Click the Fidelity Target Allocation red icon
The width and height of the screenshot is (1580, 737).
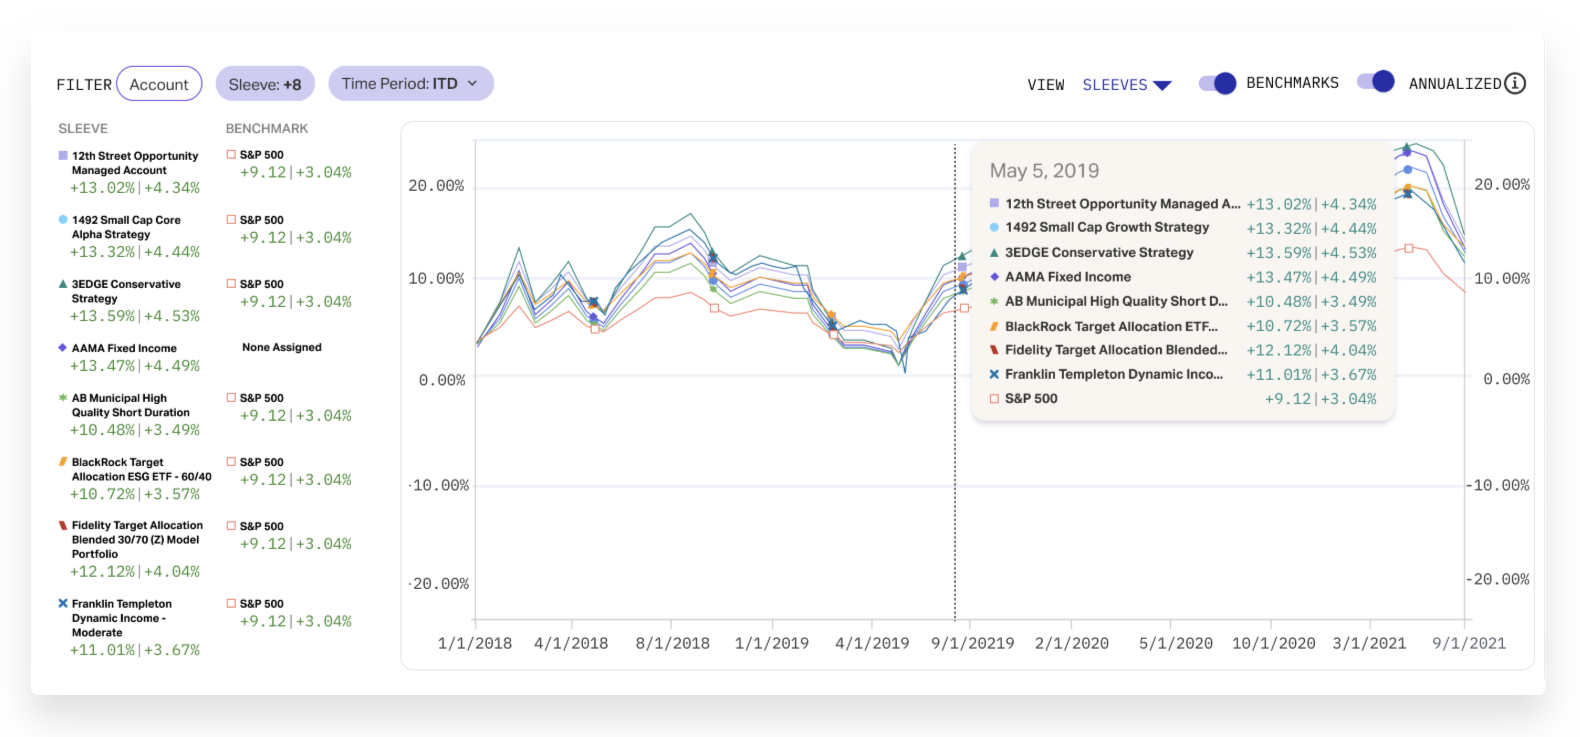click(63, 525)
